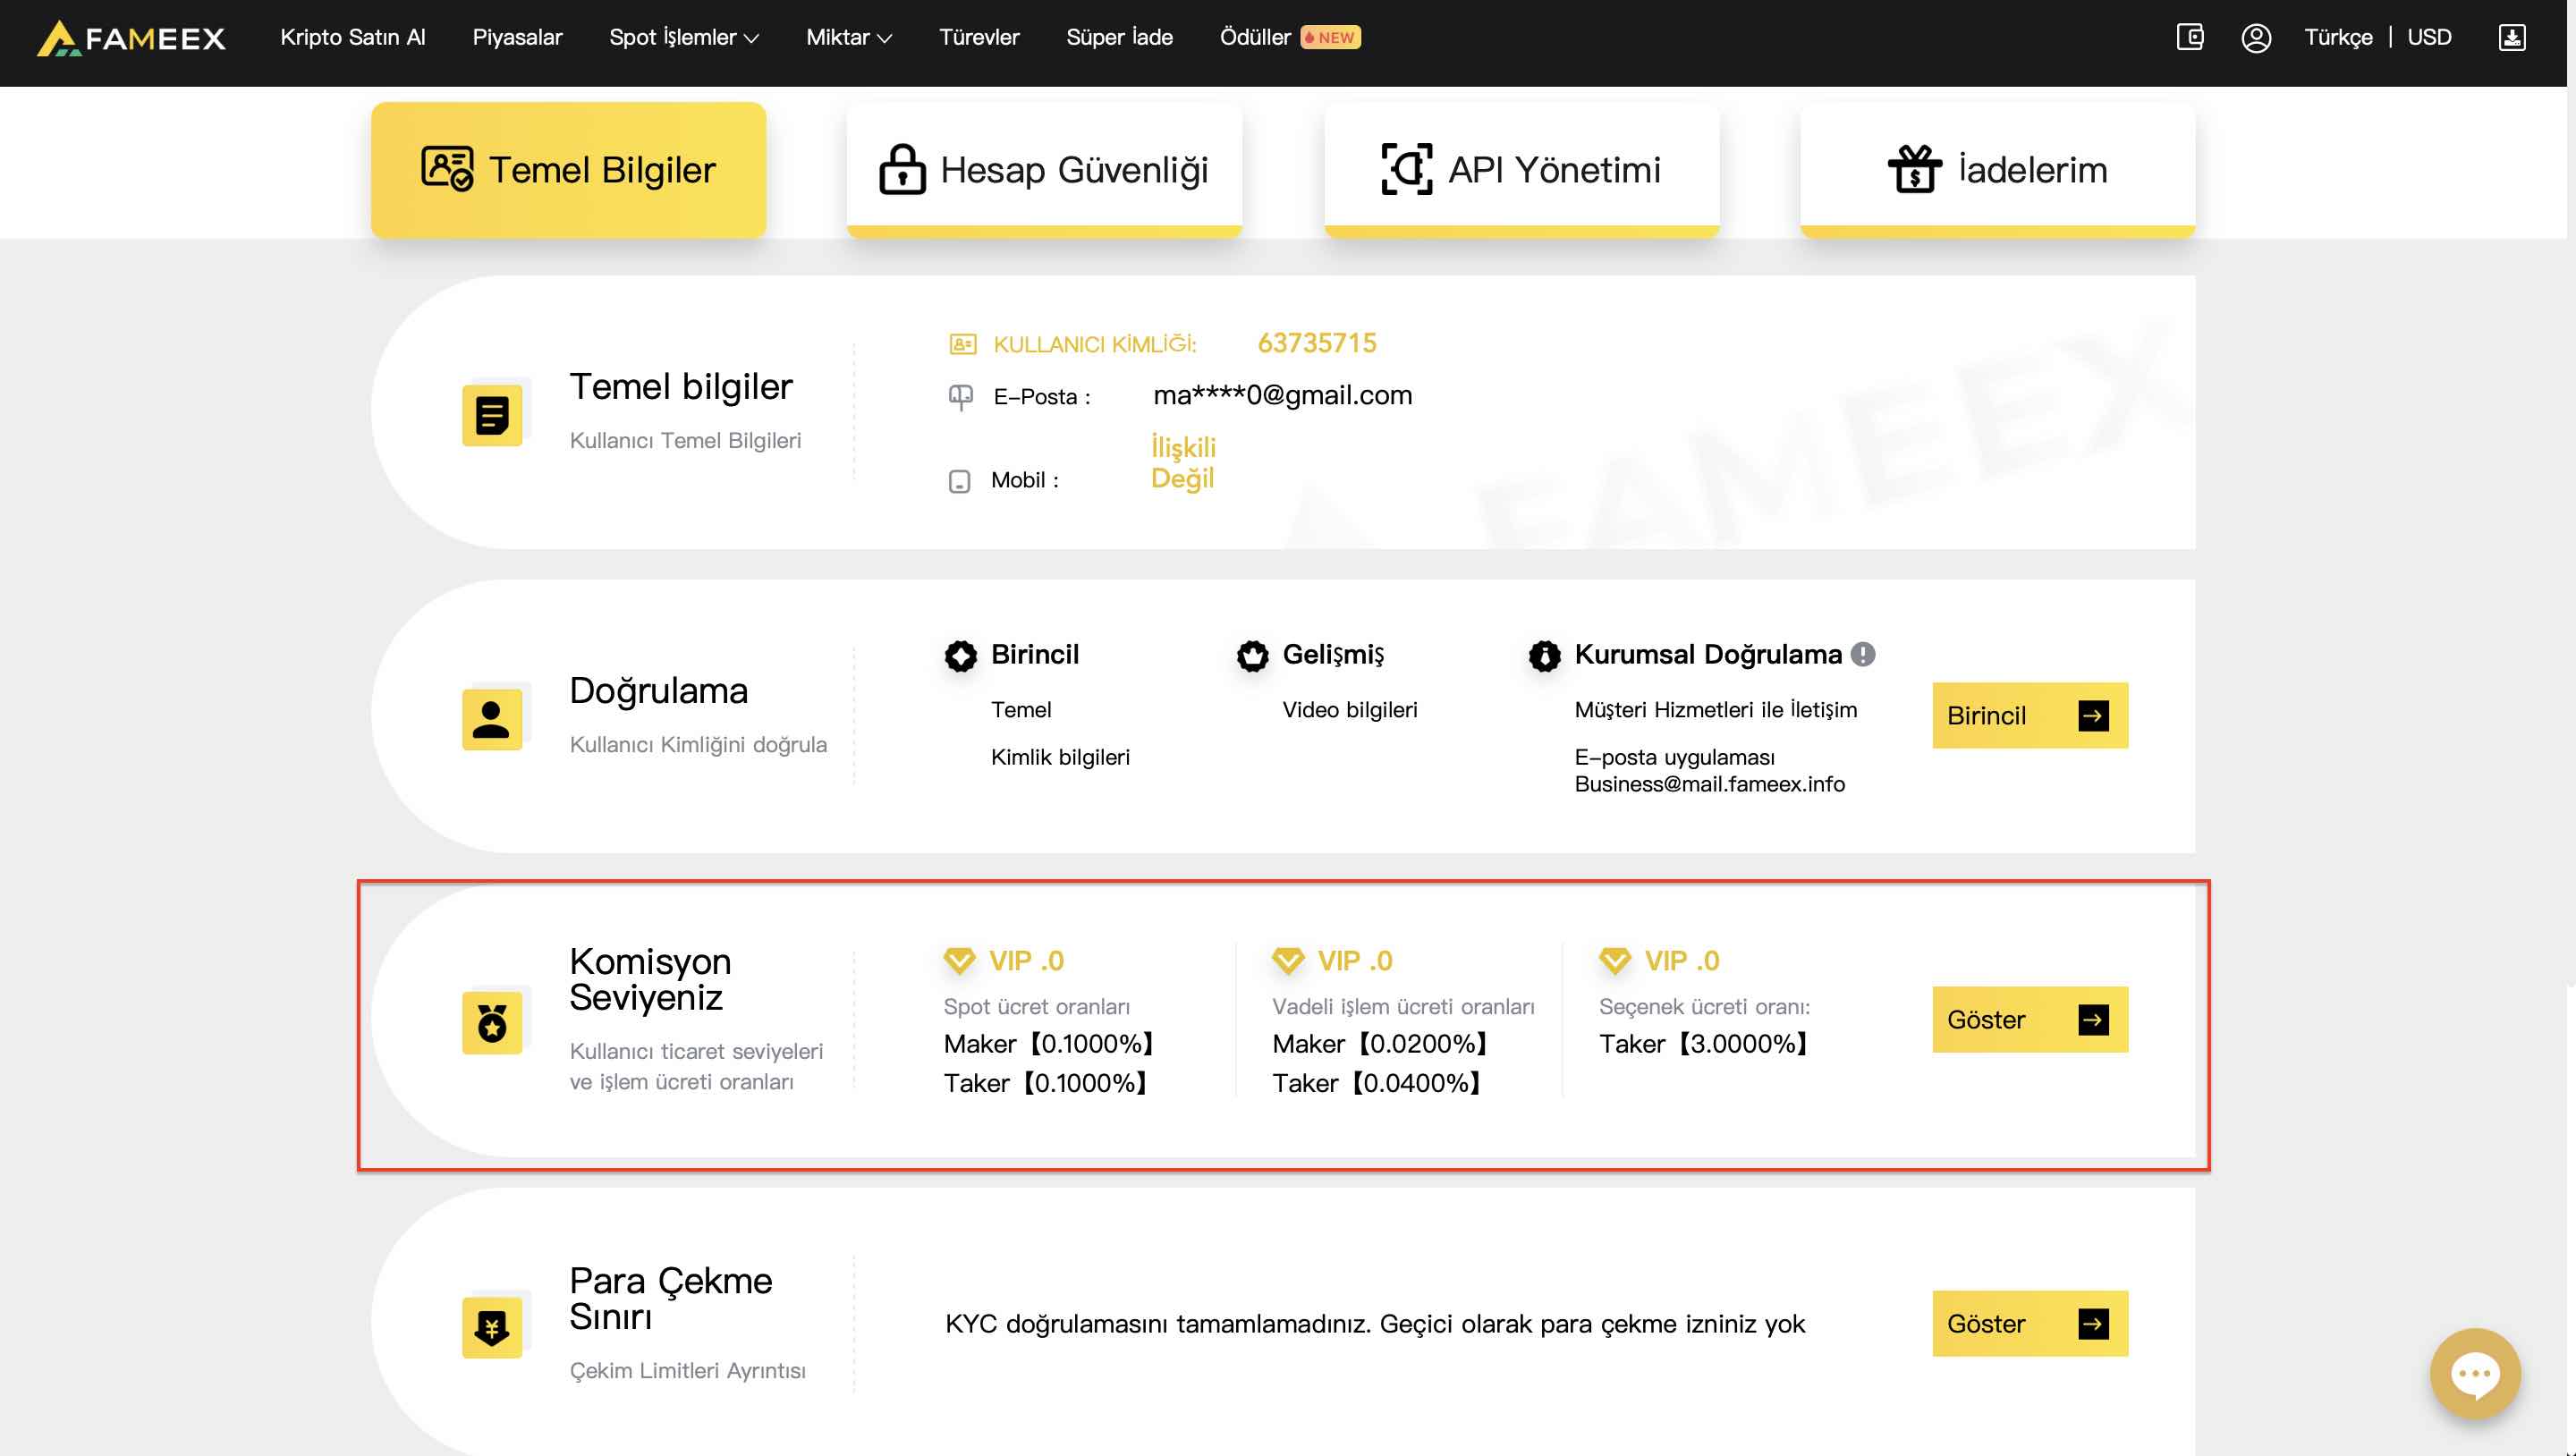Click the Hesap Güvenliği lock icon
This screenshot has width=2576, height=1456.
902,168
